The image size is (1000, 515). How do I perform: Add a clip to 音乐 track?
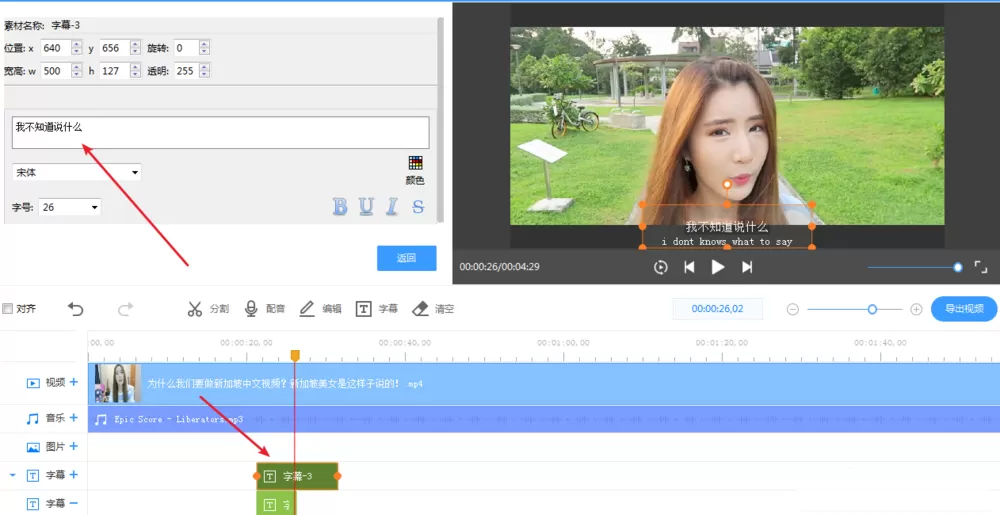(x=74, y=417)
